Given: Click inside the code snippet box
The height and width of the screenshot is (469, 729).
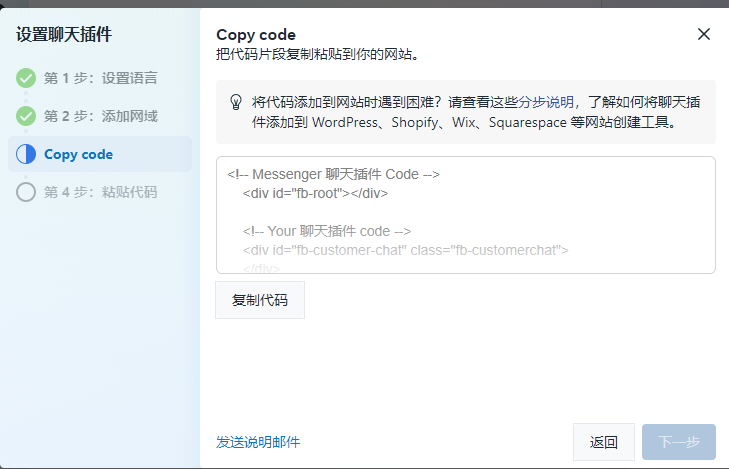Looking at the screenshot, I should tap(466, 214).
